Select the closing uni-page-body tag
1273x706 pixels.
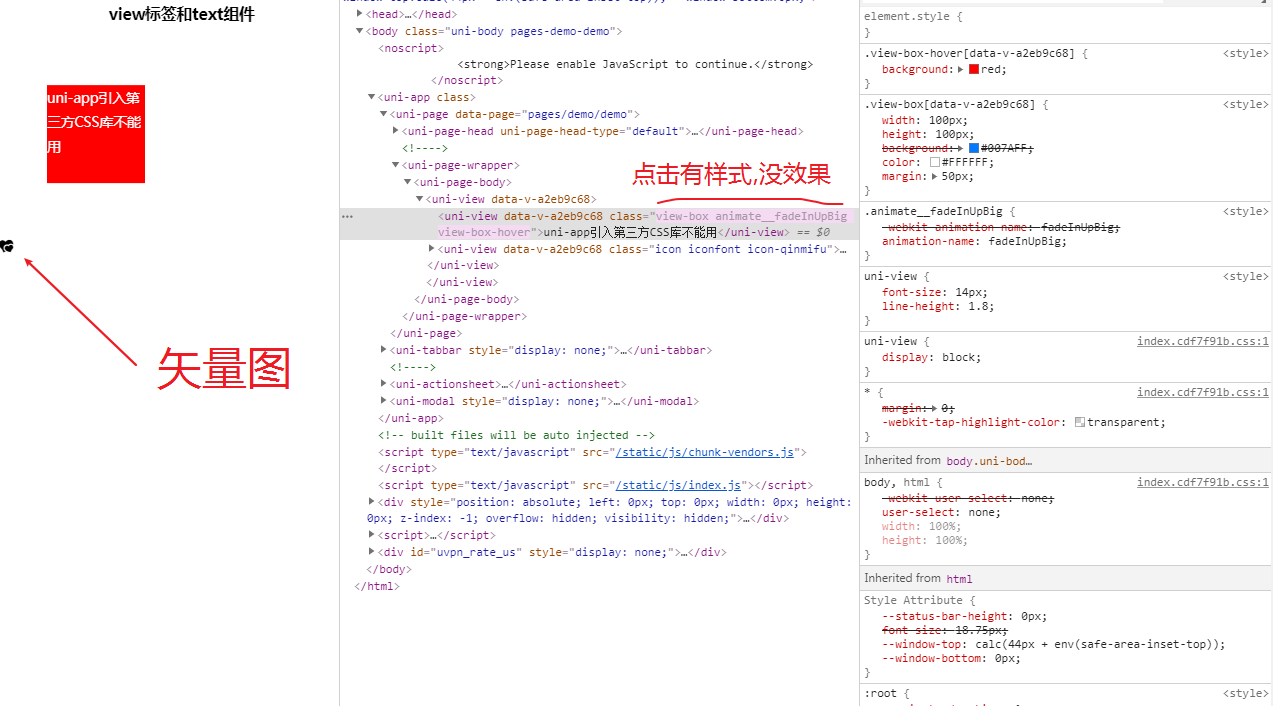coord(467,299)
